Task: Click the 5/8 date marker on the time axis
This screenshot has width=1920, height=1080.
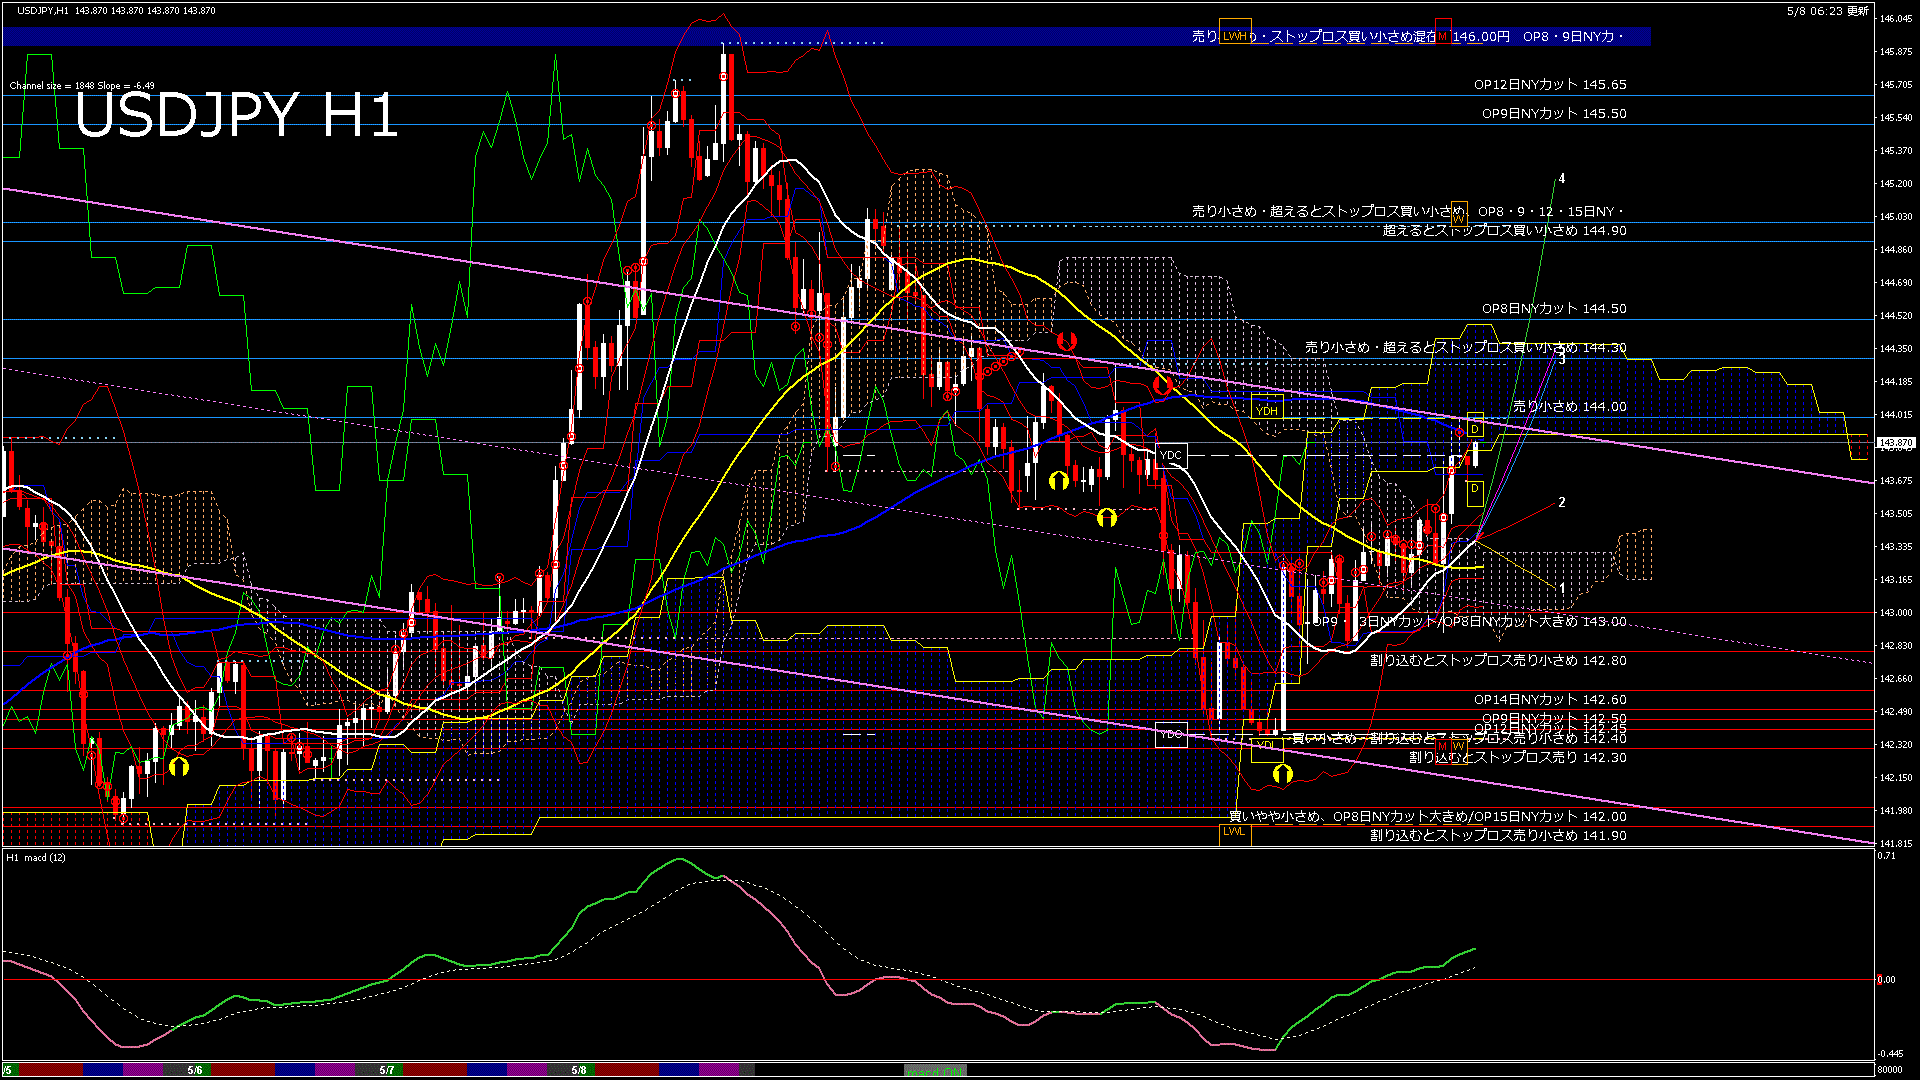Action: click(579, 1070)
